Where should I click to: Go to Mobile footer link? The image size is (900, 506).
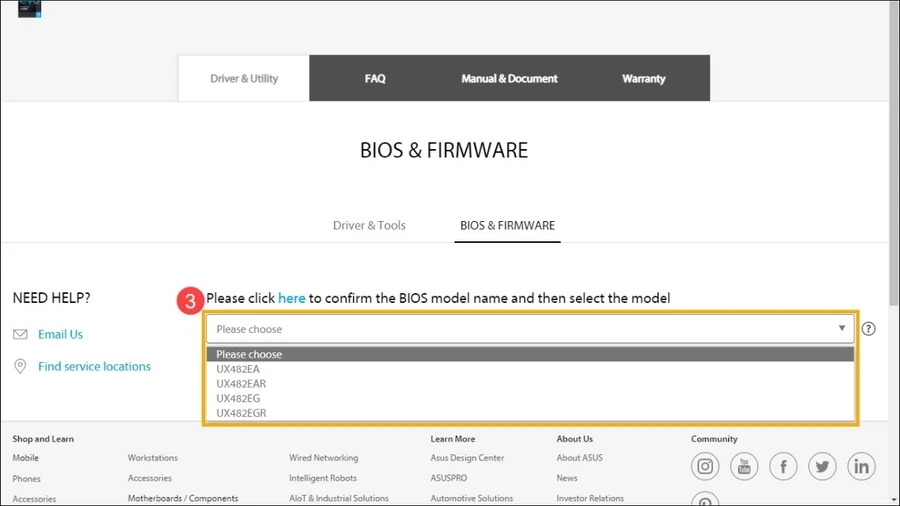point(26,458)
